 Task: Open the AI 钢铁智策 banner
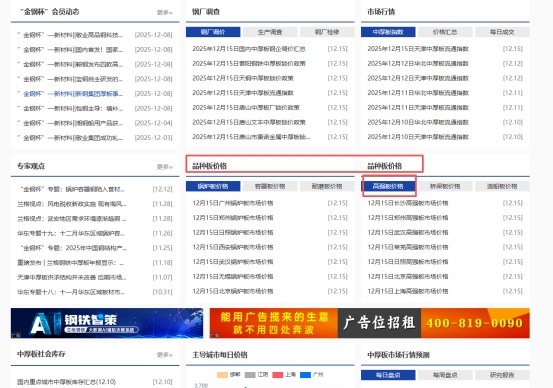[x=107, y=323]
